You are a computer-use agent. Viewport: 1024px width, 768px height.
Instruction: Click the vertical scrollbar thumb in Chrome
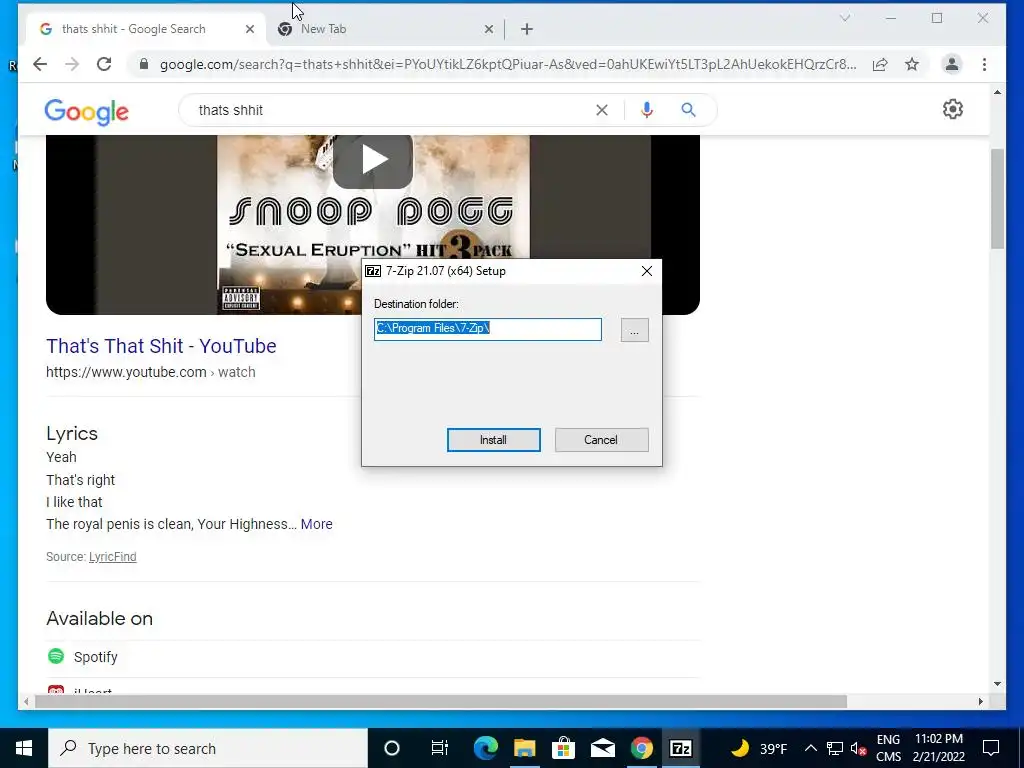click(x=997, y=199)
